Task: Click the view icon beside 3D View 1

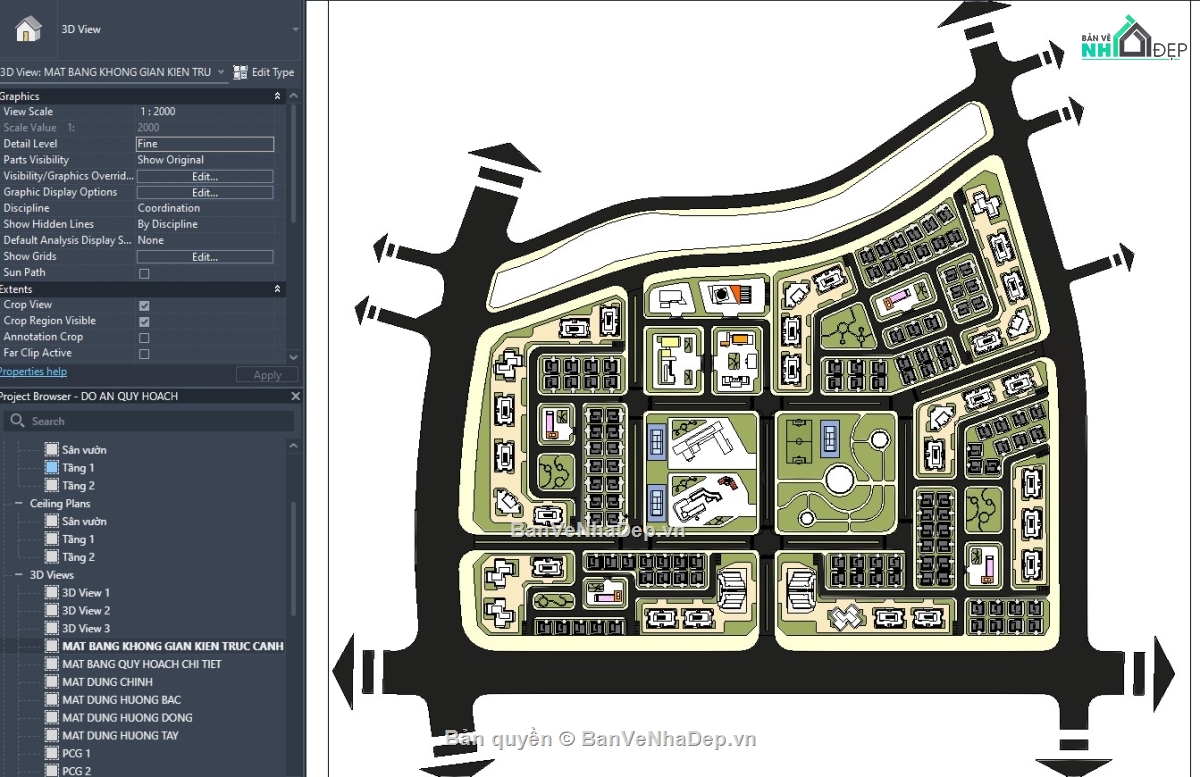Action: coord(52,593)
